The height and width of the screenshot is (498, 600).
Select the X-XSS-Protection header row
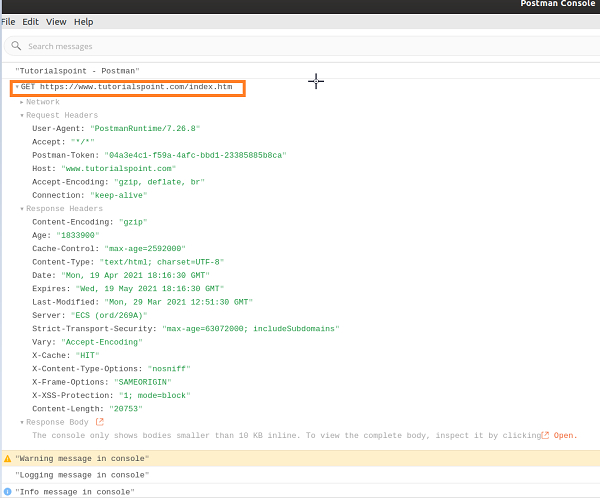[x=111, y=395]
